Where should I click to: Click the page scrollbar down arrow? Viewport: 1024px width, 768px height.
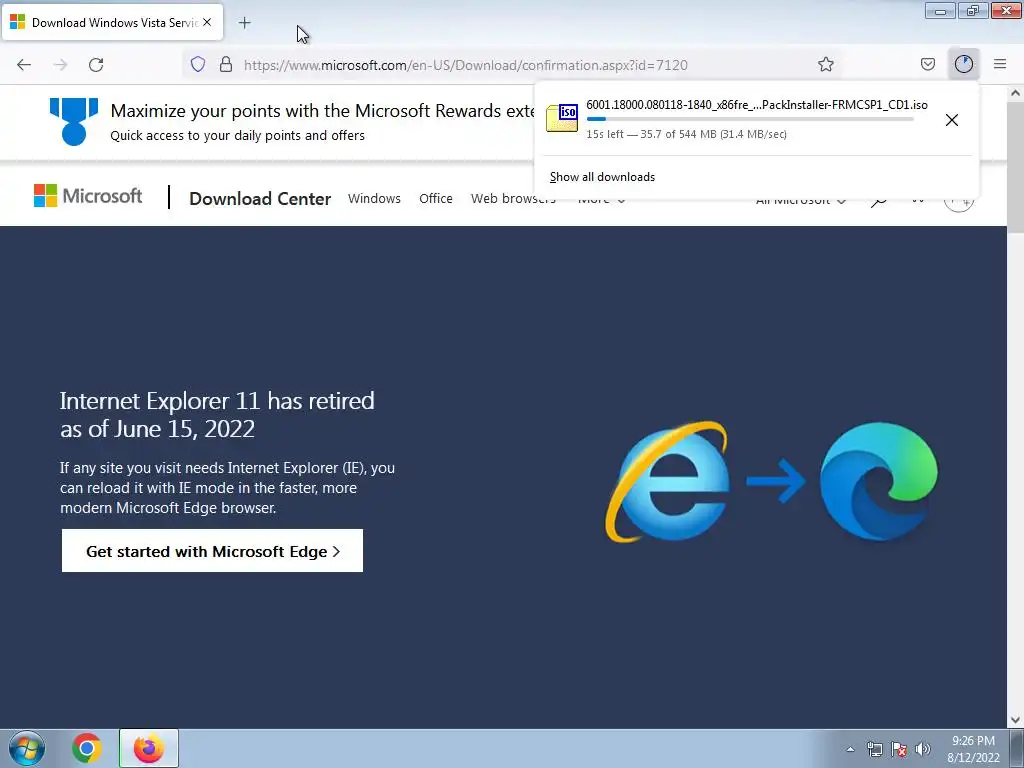coord(1016,720)
